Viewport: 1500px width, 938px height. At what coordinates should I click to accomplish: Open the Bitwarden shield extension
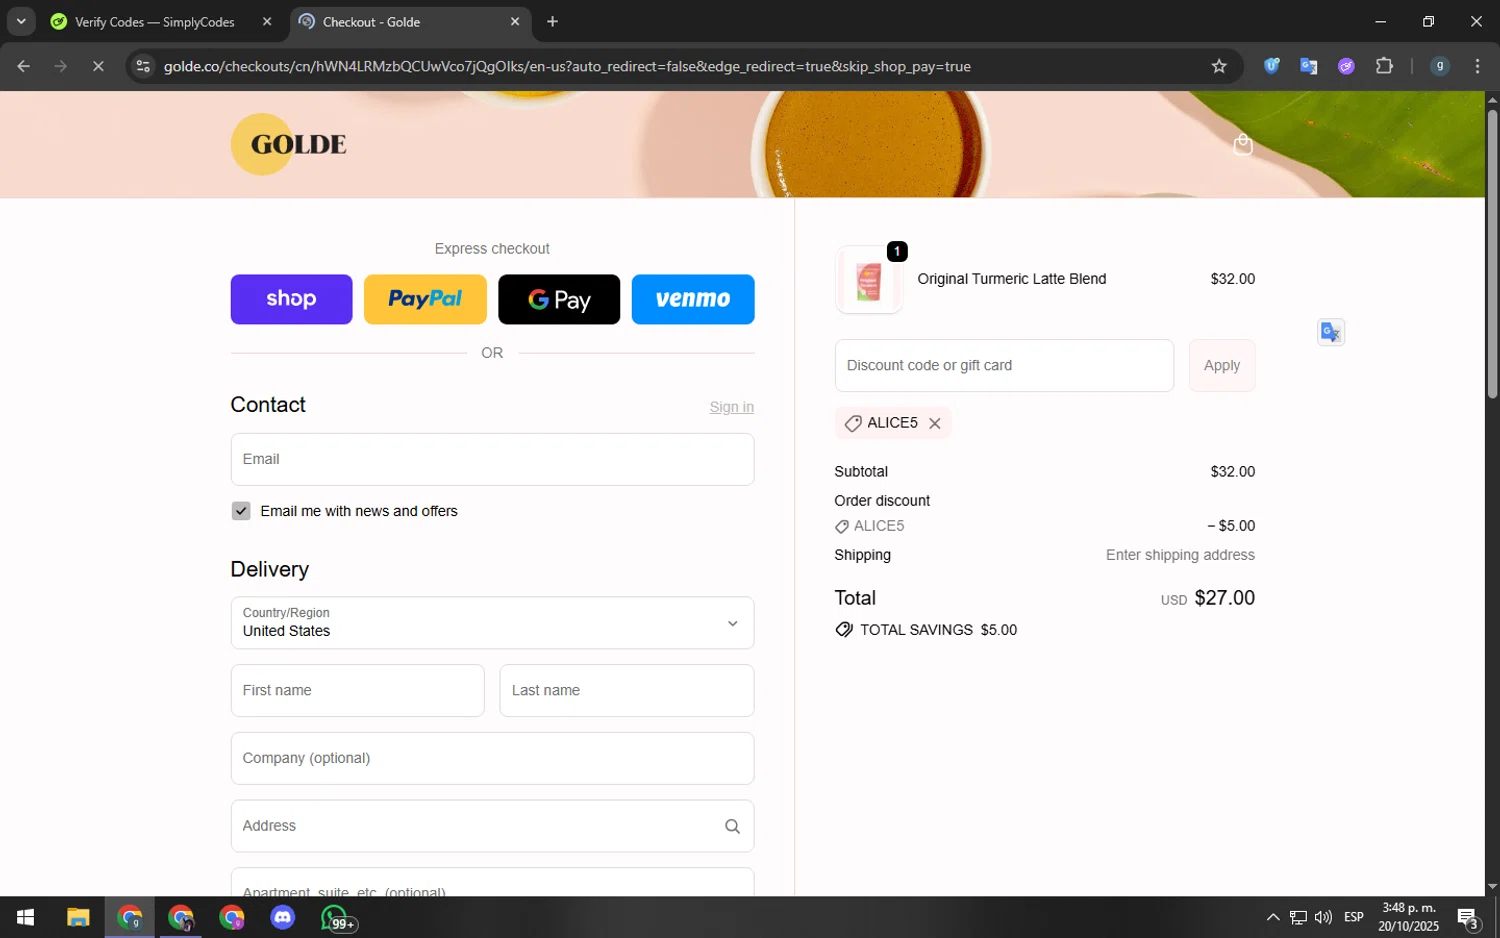click(1271, 66)
